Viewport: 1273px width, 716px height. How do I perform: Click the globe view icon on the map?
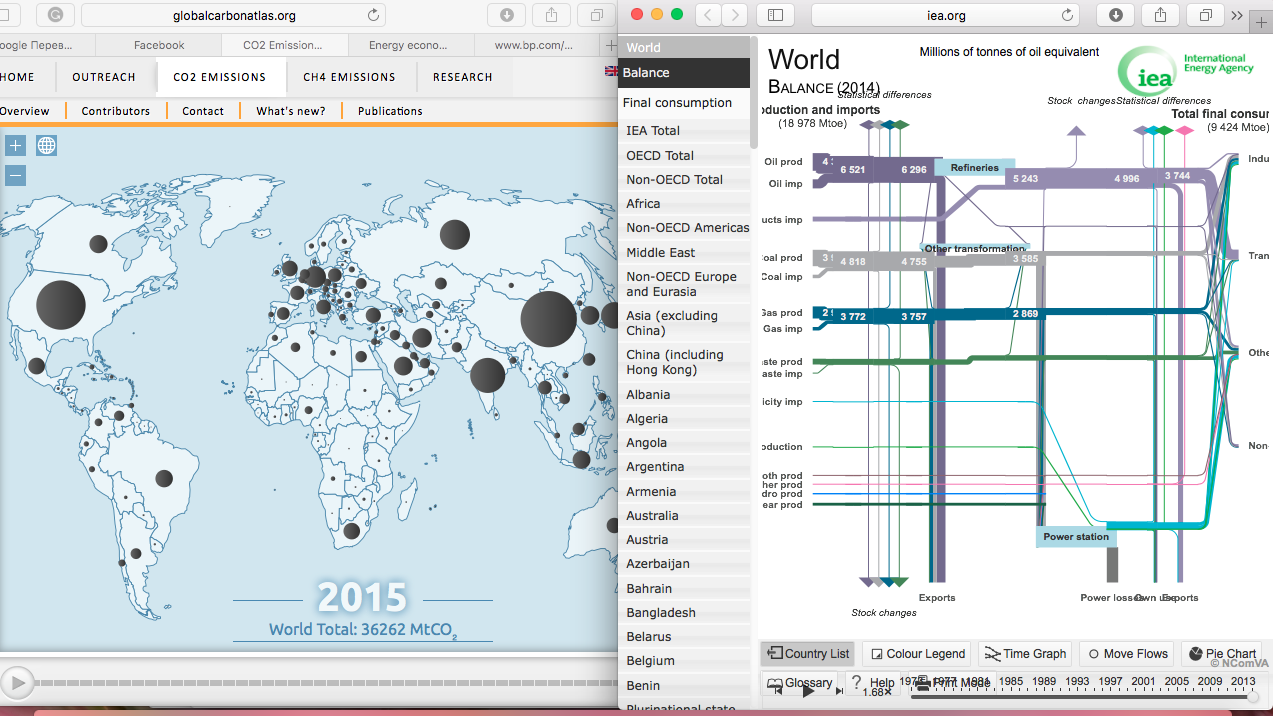click(46, 145)
